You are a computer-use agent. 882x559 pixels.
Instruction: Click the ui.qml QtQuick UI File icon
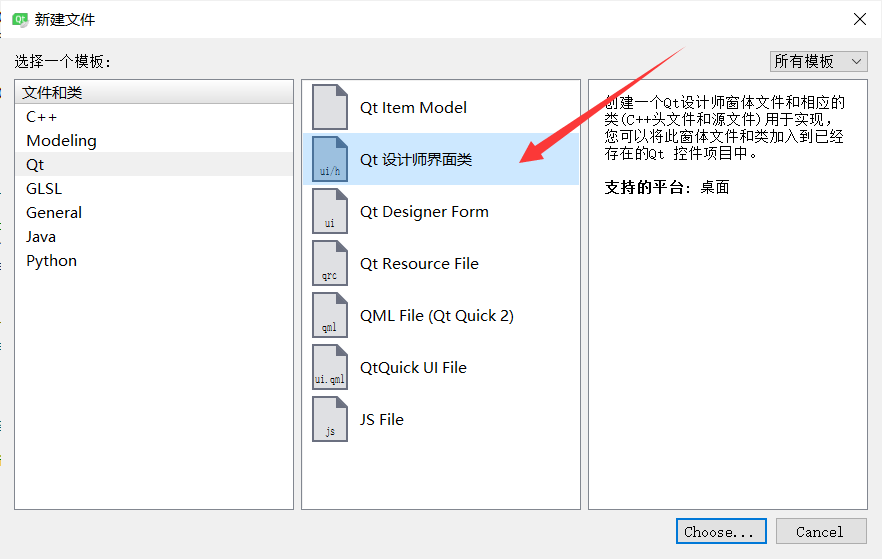click(330, 367)
